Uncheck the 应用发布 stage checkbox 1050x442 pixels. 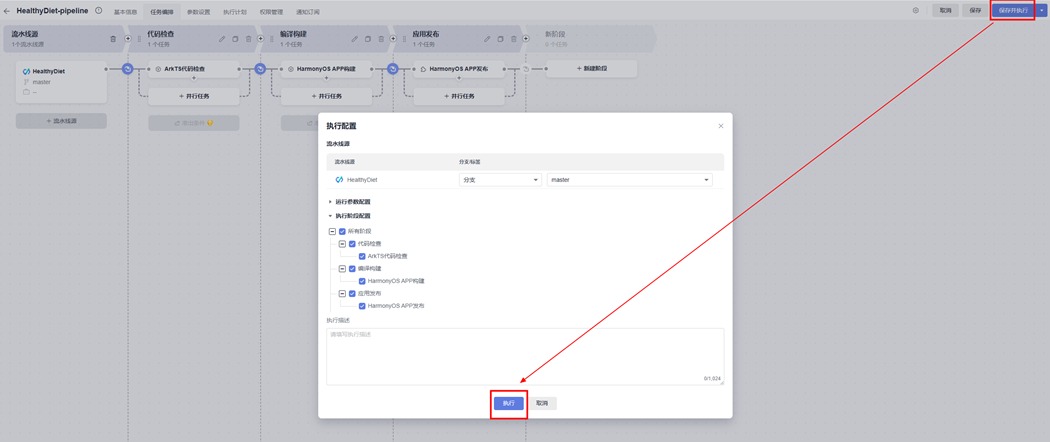pyautogui.click(x=352, y=293)
